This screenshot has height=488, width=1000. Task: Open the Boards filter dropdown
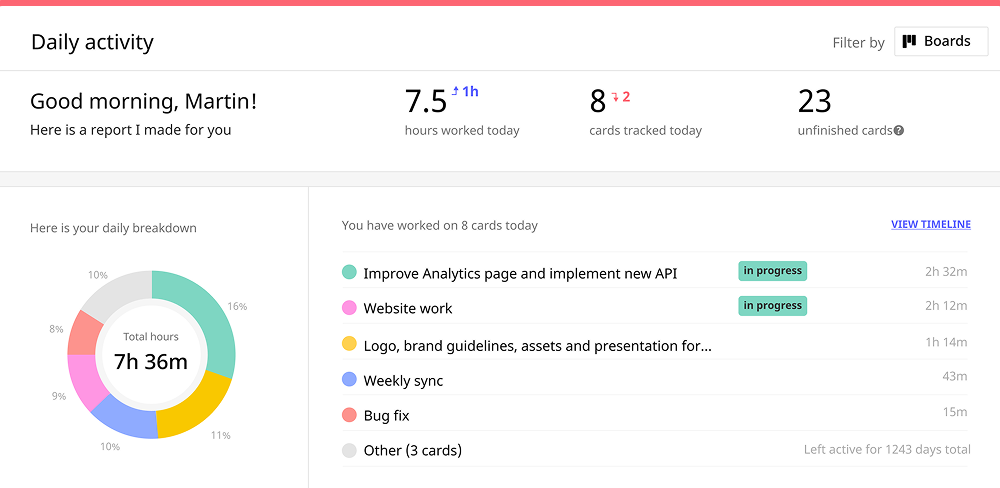940,42
